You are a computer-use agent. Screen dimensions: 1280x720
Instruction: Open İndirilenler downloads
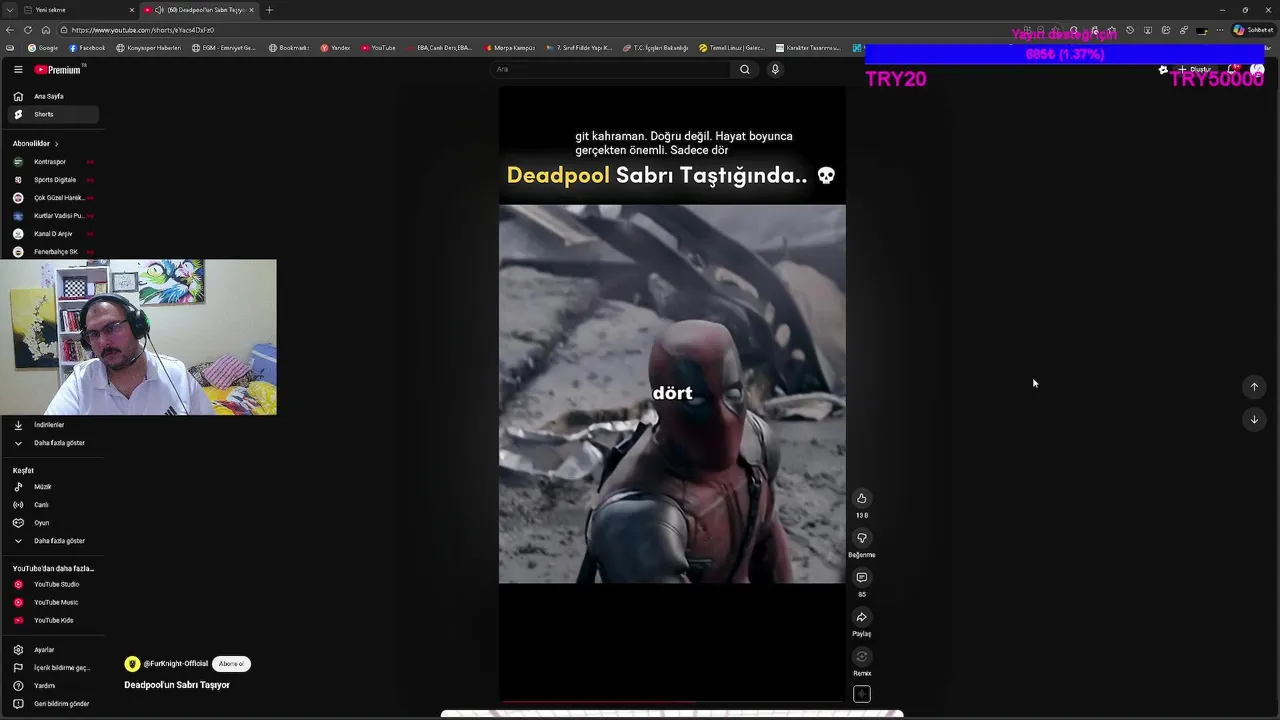[x=52, y=425]
